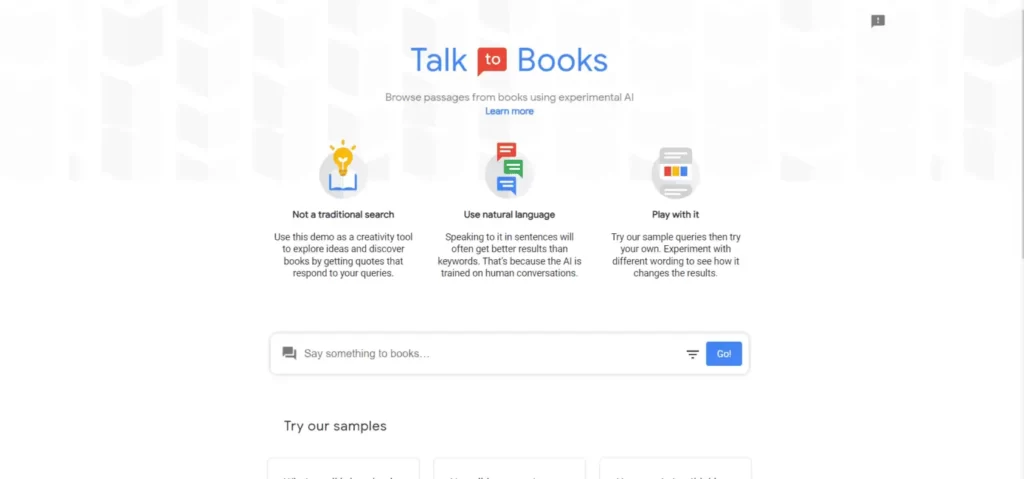Select the 'Not a traditional search' heading
1024x479 pixels.
(344, 214)
